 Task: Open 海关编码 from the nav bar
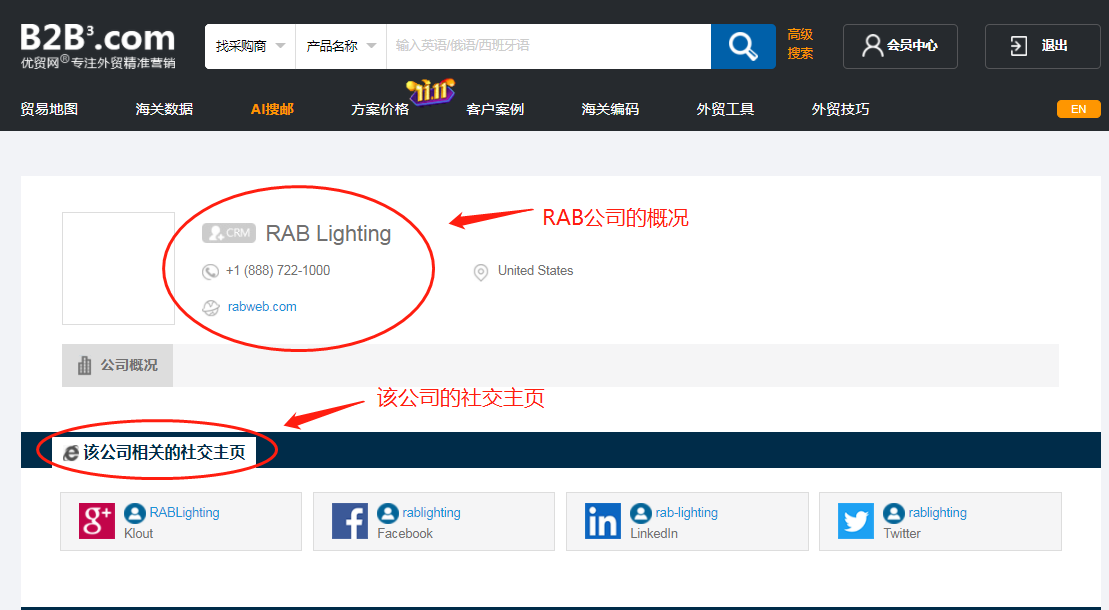point(610,109)
